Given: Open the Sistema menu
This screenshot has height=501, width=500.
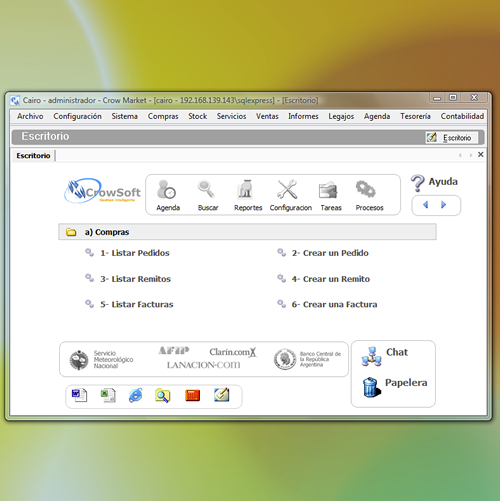Looking at the screenshot, I should [x=124, y=116].
